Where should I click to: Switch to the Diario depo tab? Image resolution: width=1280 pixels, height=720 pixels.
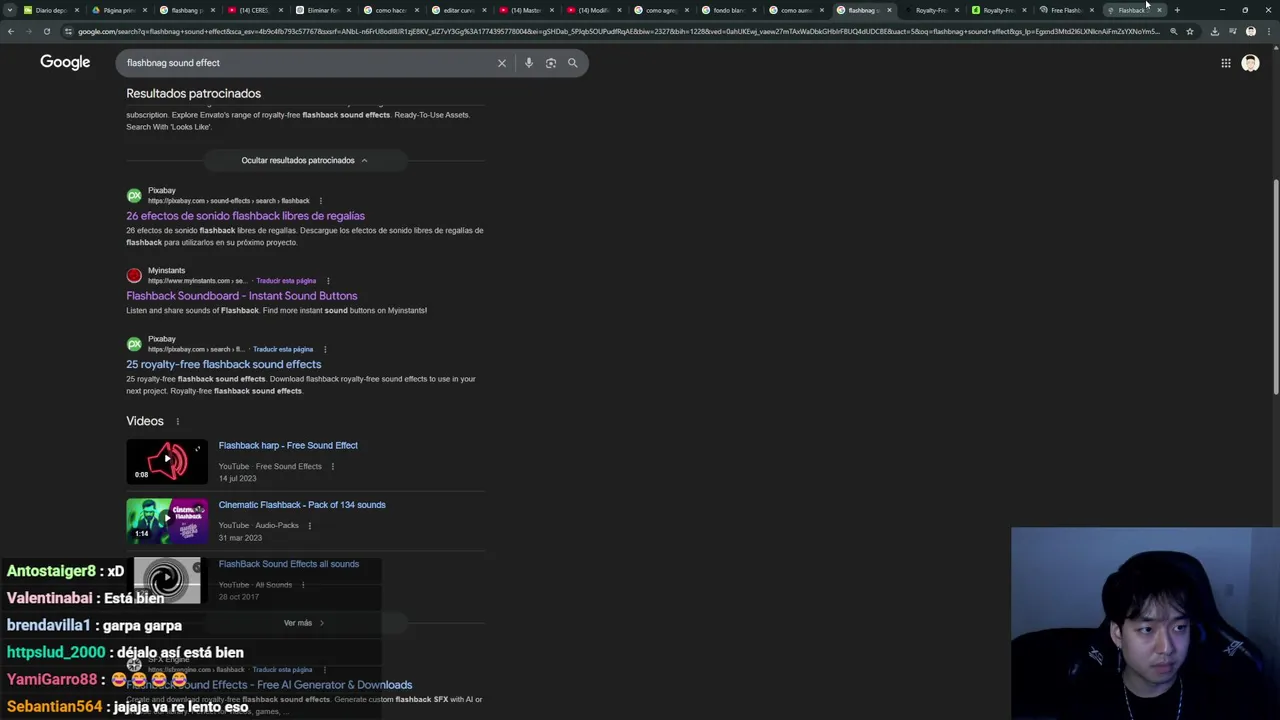pyautogui.click(x=50, y=10)
